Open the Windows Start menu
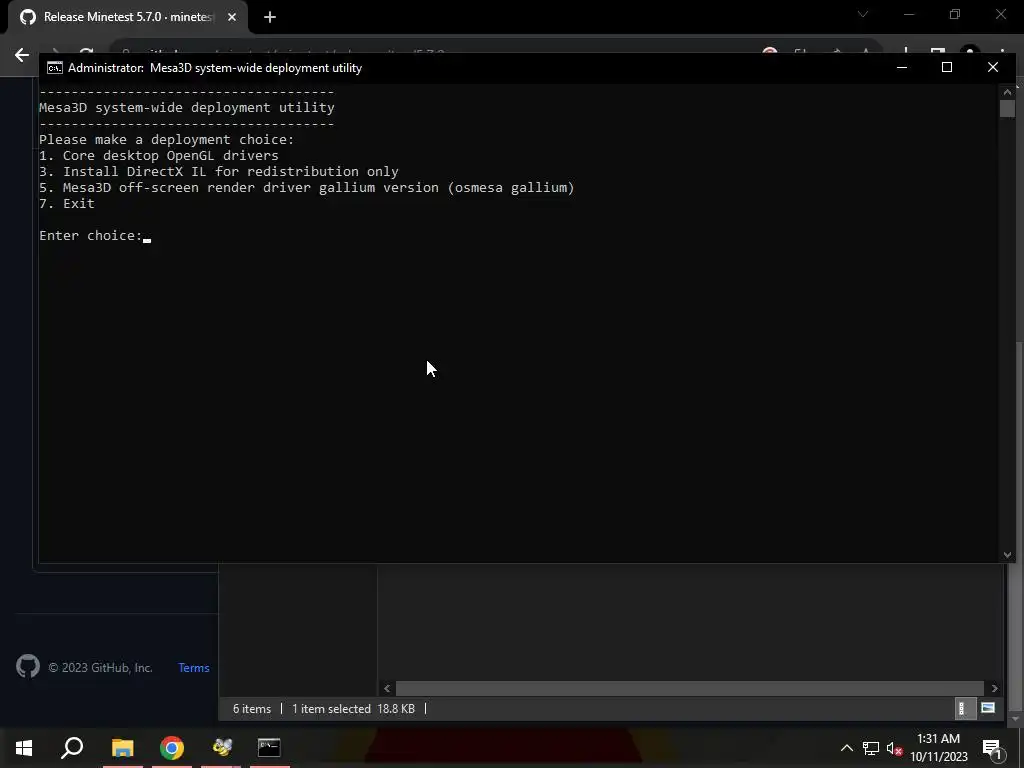The image size is (1024, 768). point(24,747)
